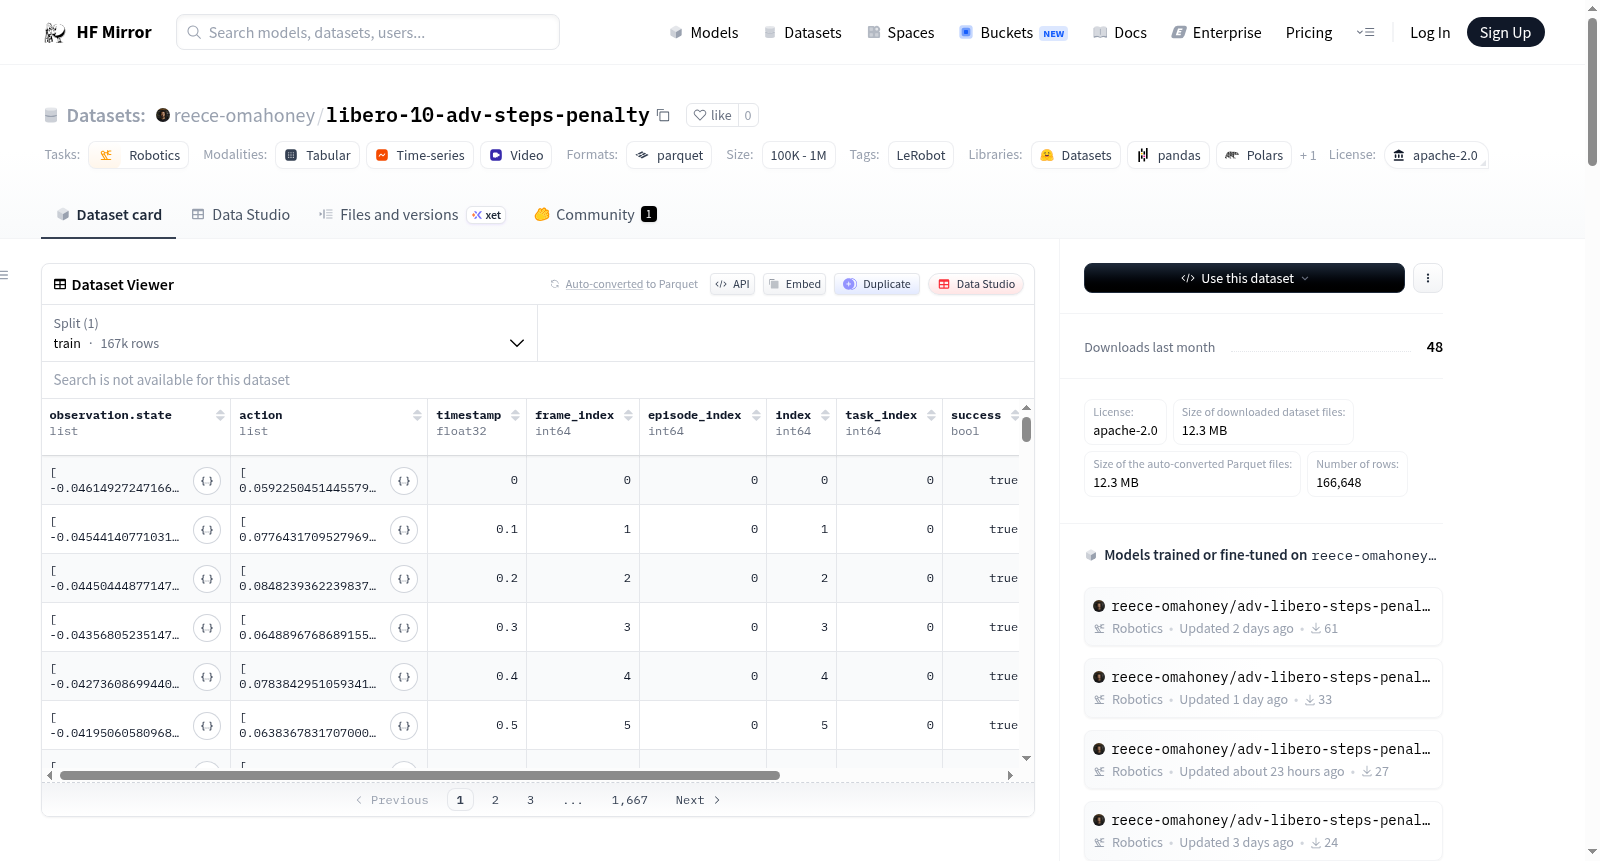
Task: Switch to Data Studio tab
Action: tap(241, 215)
